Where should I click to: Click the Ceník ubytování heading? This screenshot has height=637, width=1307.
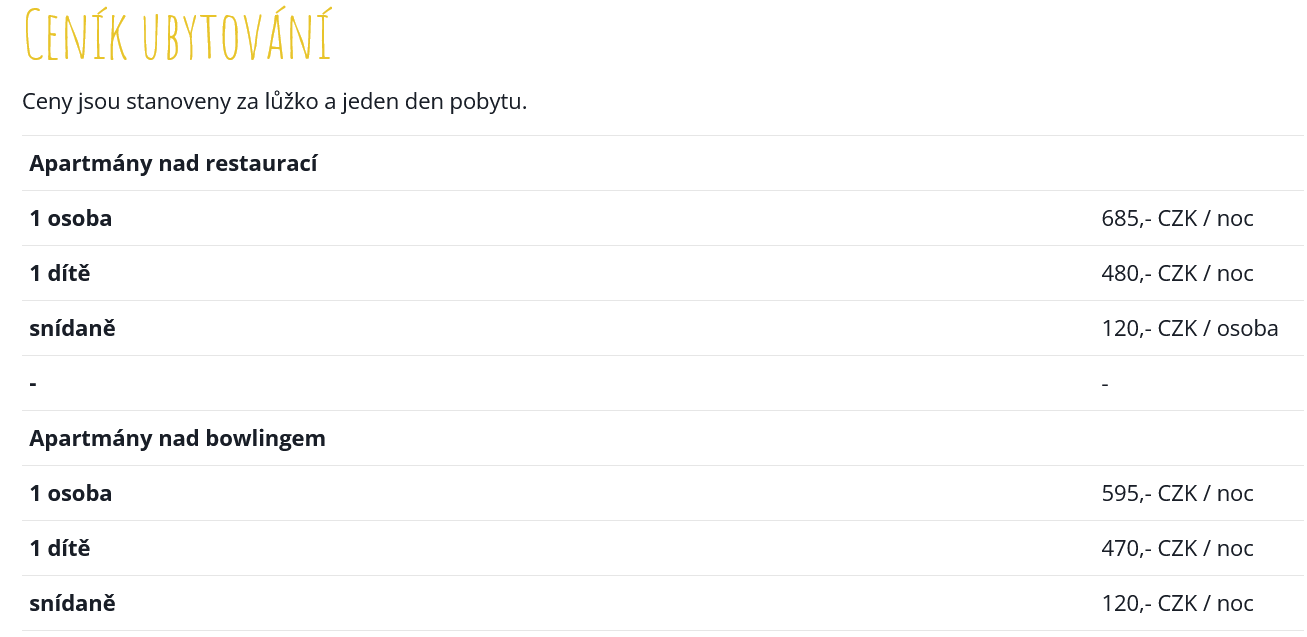[x=176, y=37]
